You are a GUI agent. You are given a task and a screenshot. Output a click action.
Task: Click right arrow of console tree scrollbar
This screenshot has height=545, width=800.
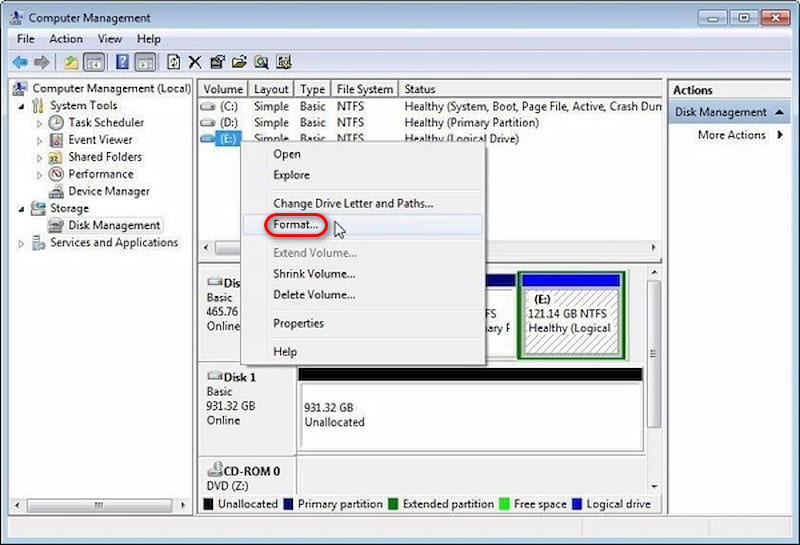(x=183, y=505)
